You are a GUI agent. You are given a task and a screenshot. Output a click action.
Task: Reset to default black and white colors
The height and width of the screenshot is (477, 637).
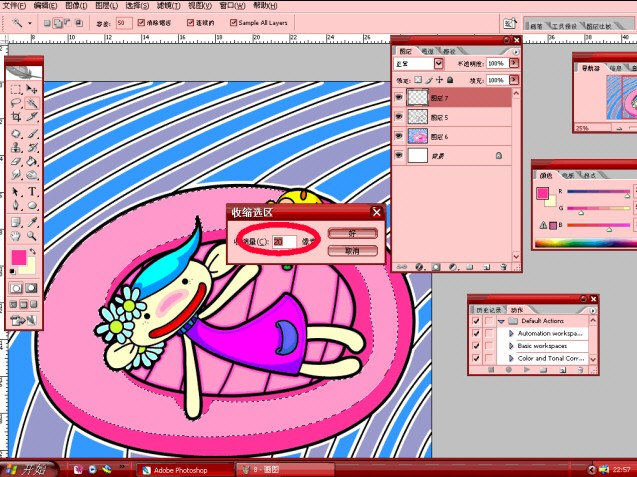13,271
